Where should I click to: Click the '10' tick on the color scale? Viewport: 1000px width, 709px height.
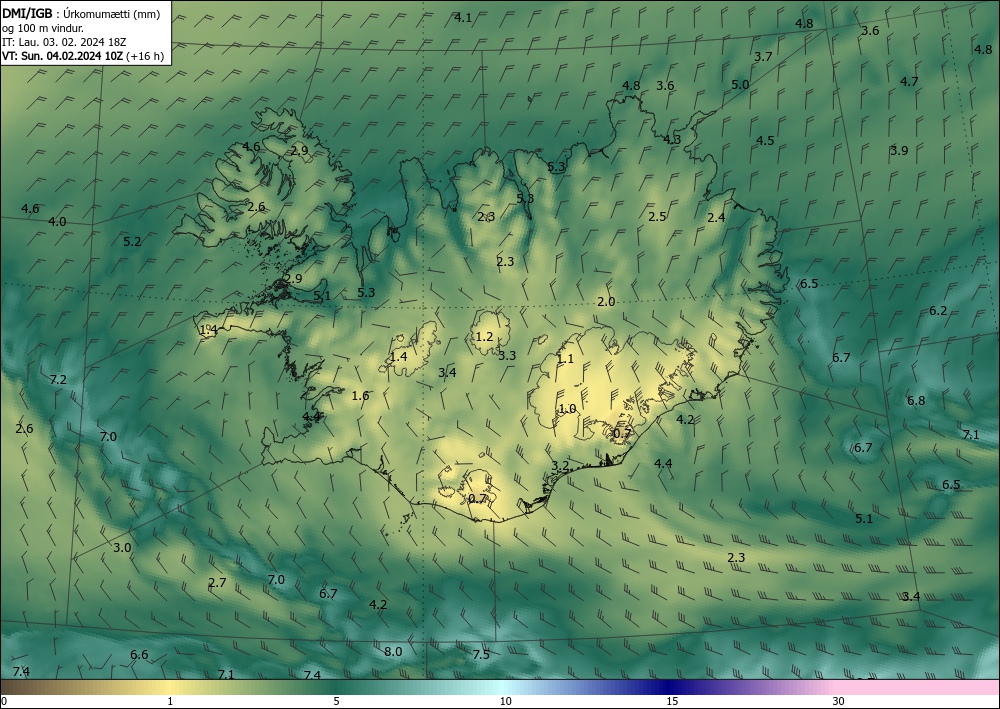[506, 702]
